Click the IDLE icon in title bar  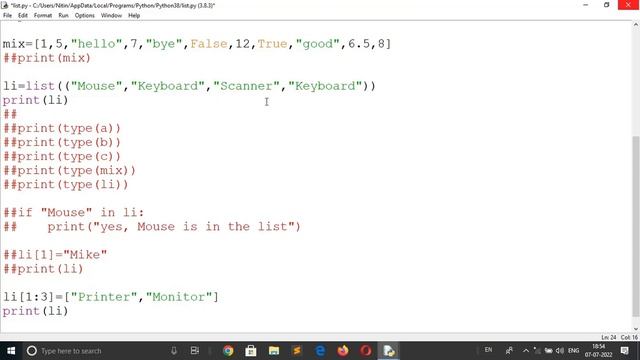[x=4, y=5]
